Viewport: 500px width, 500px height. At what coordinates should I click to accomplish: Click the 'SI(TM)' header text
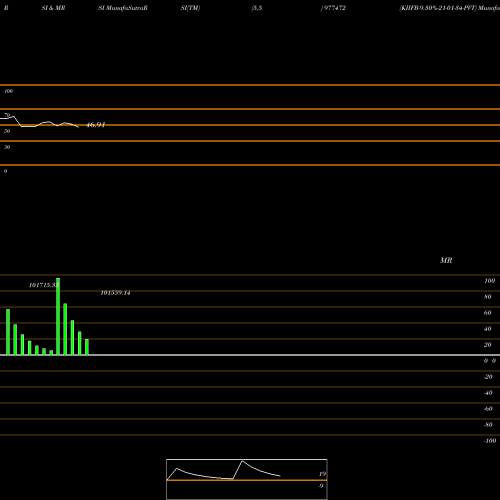click(x=190, y=8)
